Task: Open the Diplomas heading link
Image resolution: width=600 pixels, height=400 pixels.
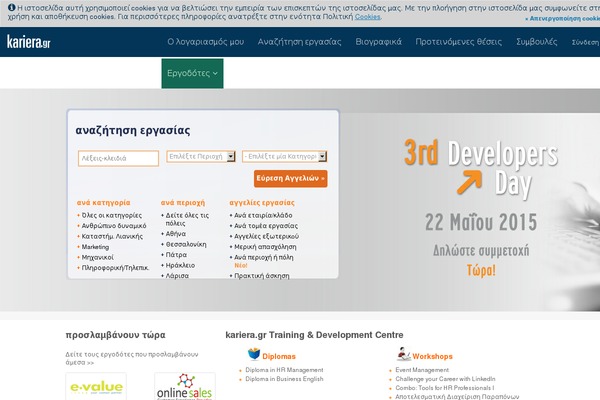Action: point(279,356)
